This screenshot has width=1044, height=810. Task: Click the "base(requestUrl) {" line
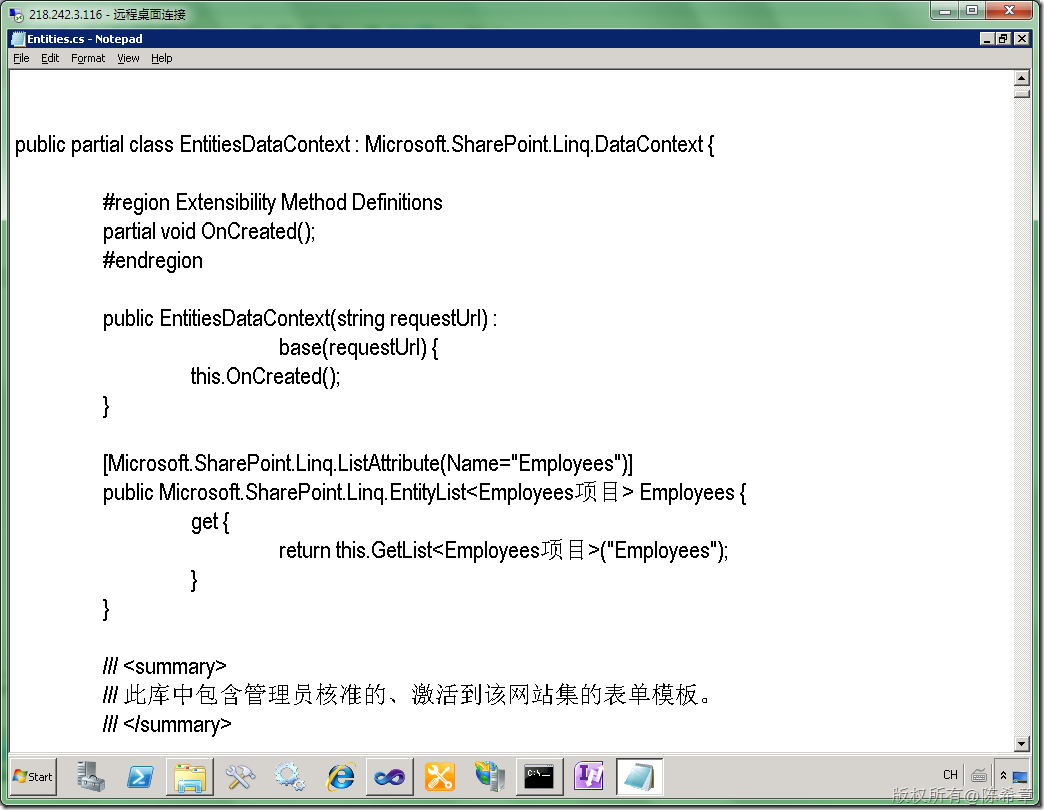click(358, 347)
